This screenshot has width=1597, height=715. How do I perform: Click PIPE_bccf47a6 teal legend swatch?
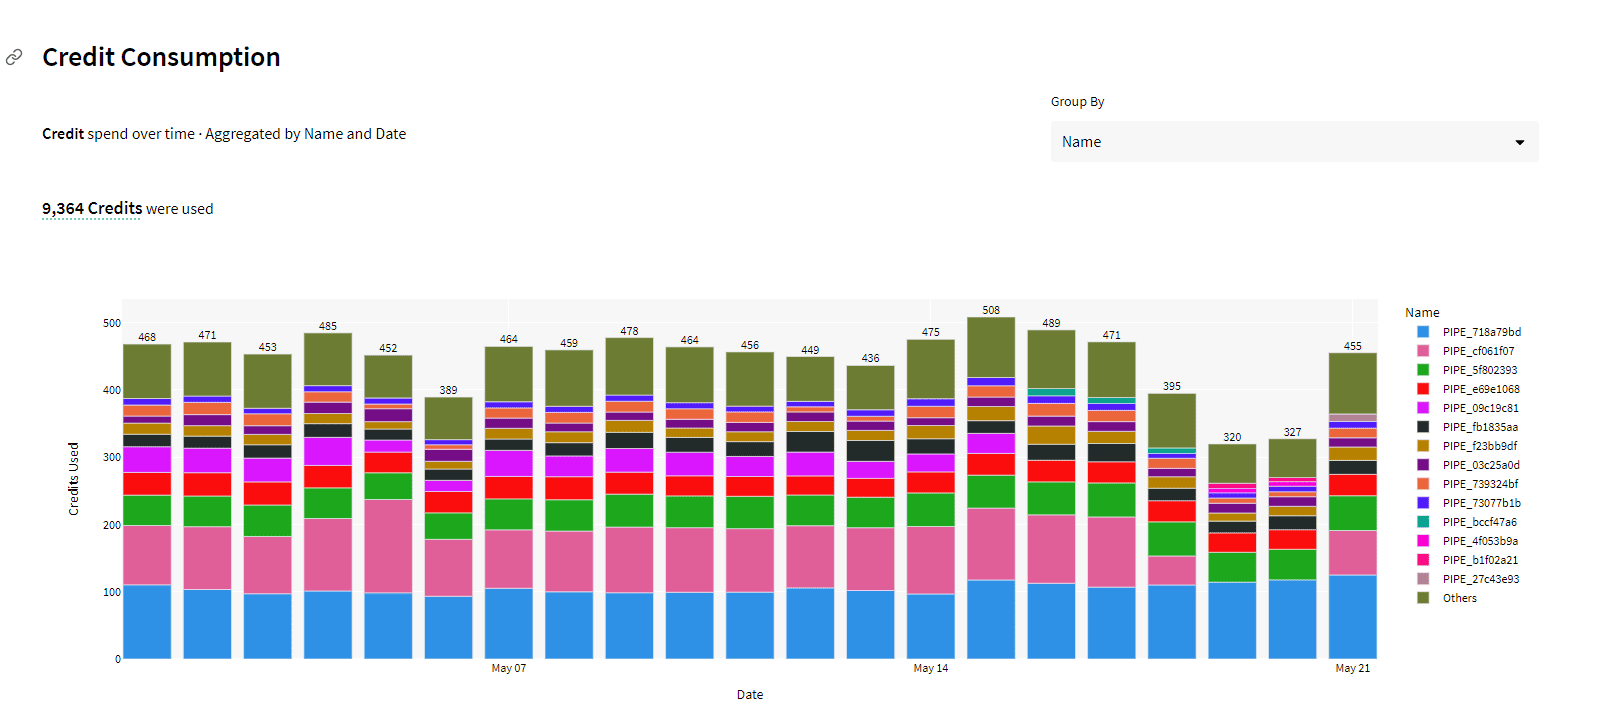tap(1423, 522)
